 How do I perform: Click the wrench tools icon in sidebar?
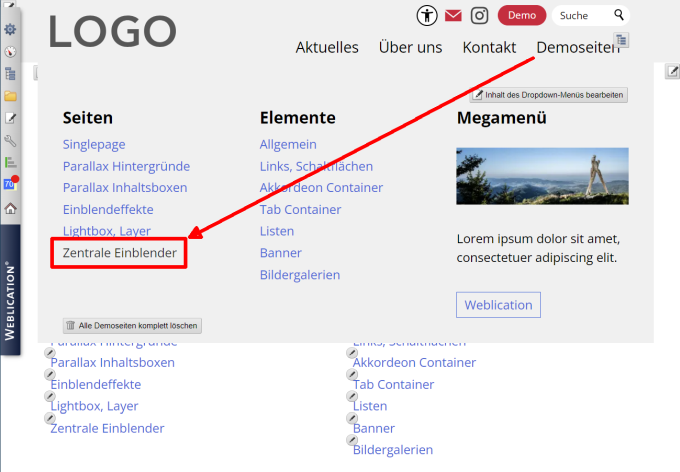tap(10, 141)
